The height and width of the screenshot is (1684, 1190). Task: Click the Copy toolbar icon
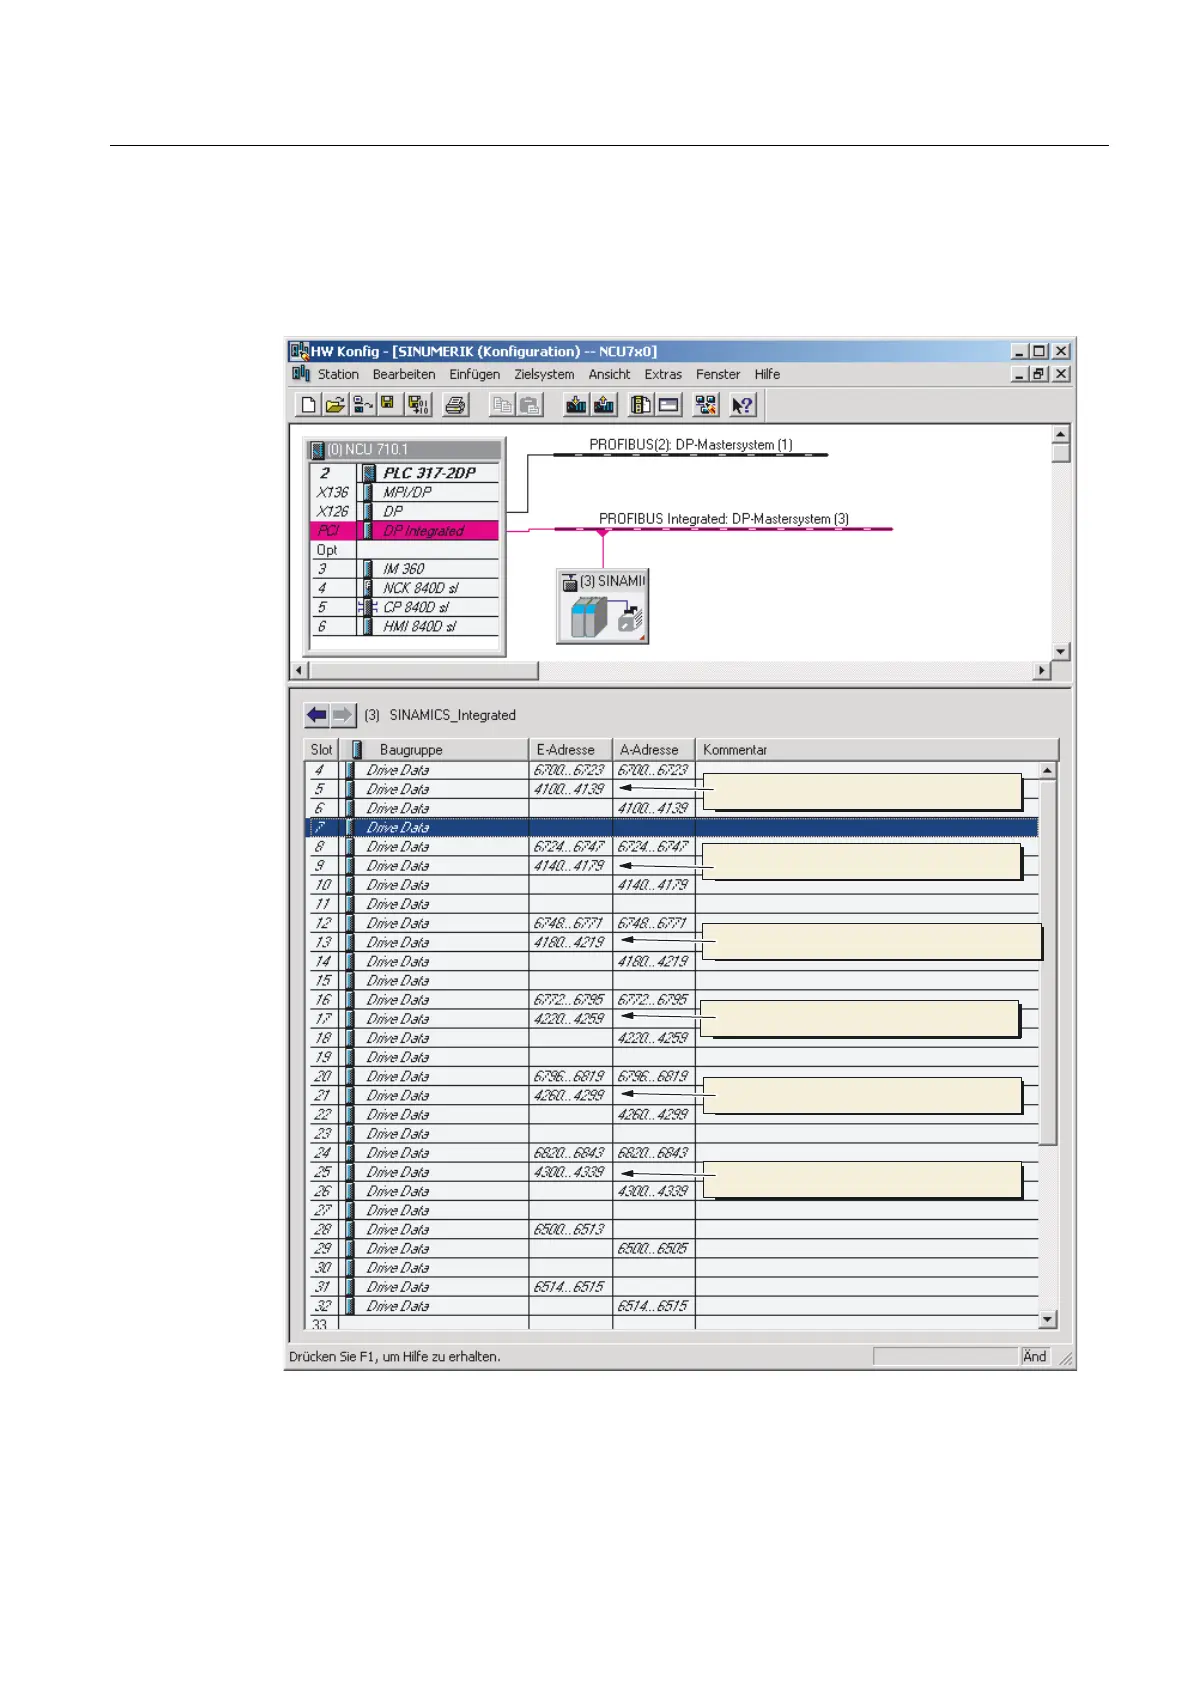pos(502,405)
